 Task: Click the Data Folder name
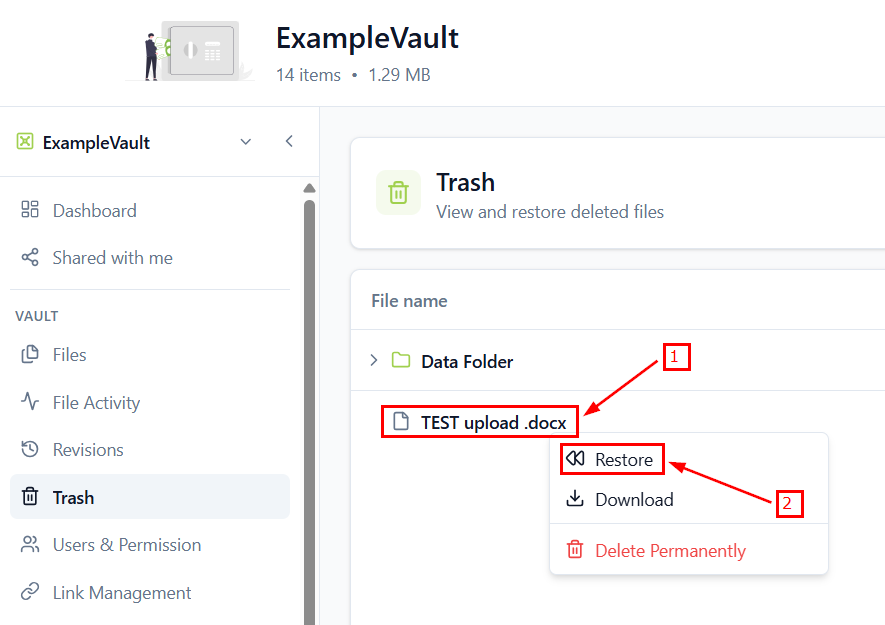point(467,361)
